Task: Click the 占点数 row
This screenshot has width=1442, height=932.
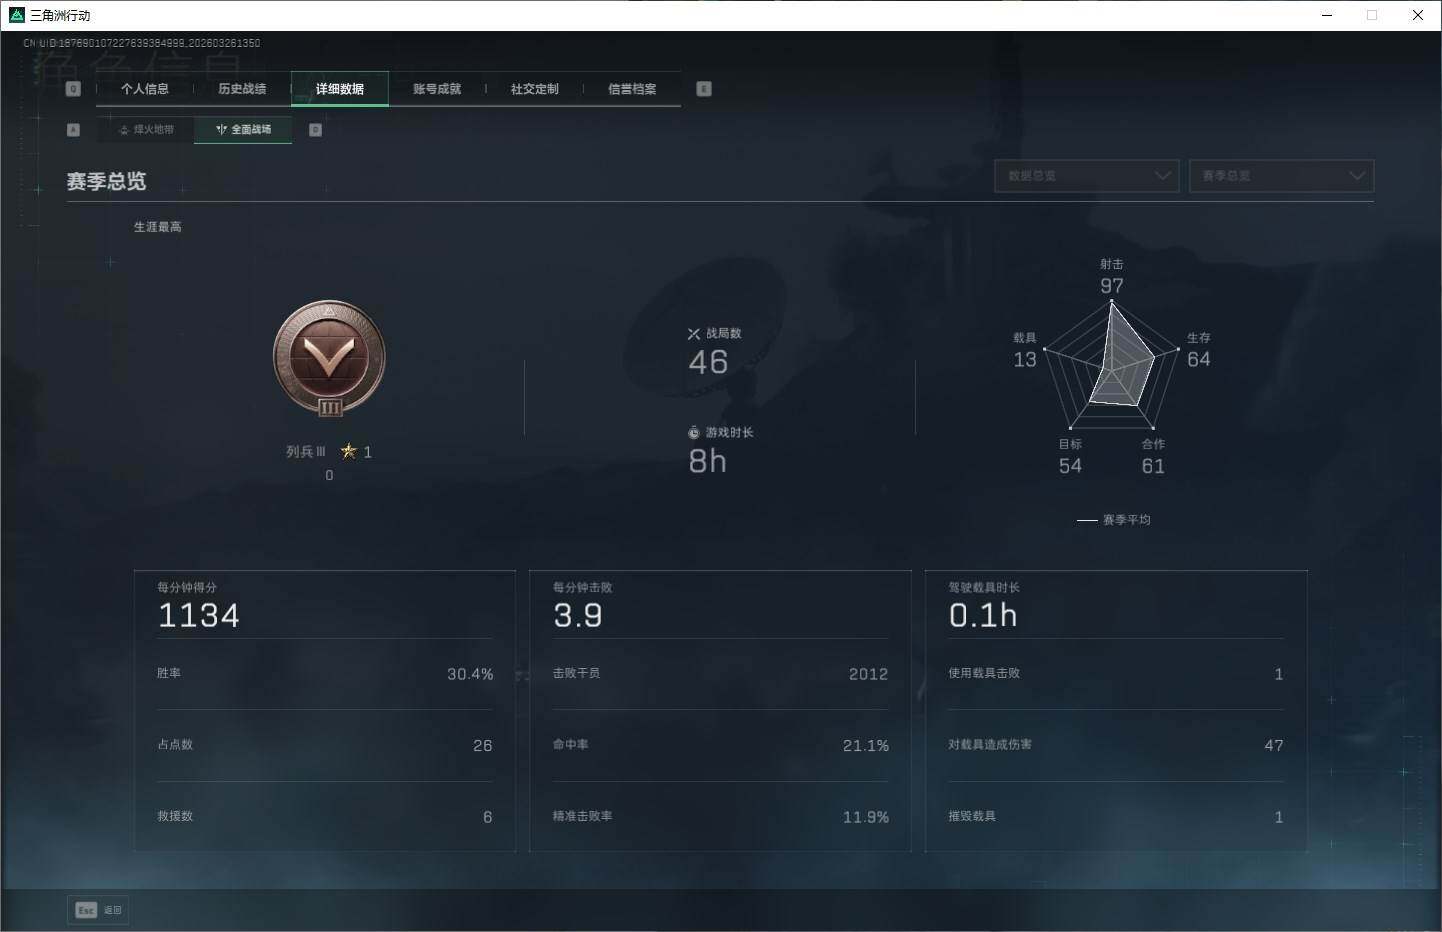Action: 325,745
